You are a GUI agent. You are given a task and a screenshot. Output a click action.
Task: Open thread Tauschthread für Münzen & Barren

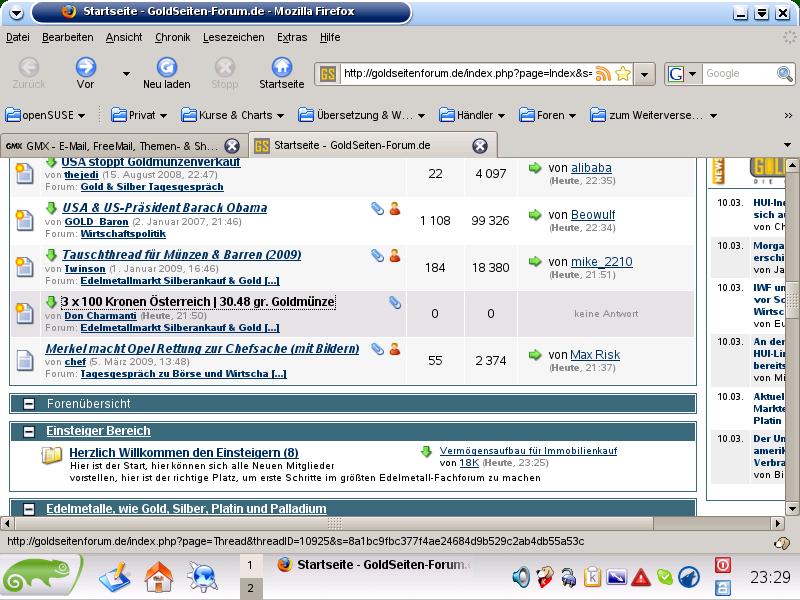click(x=181, y=255)
